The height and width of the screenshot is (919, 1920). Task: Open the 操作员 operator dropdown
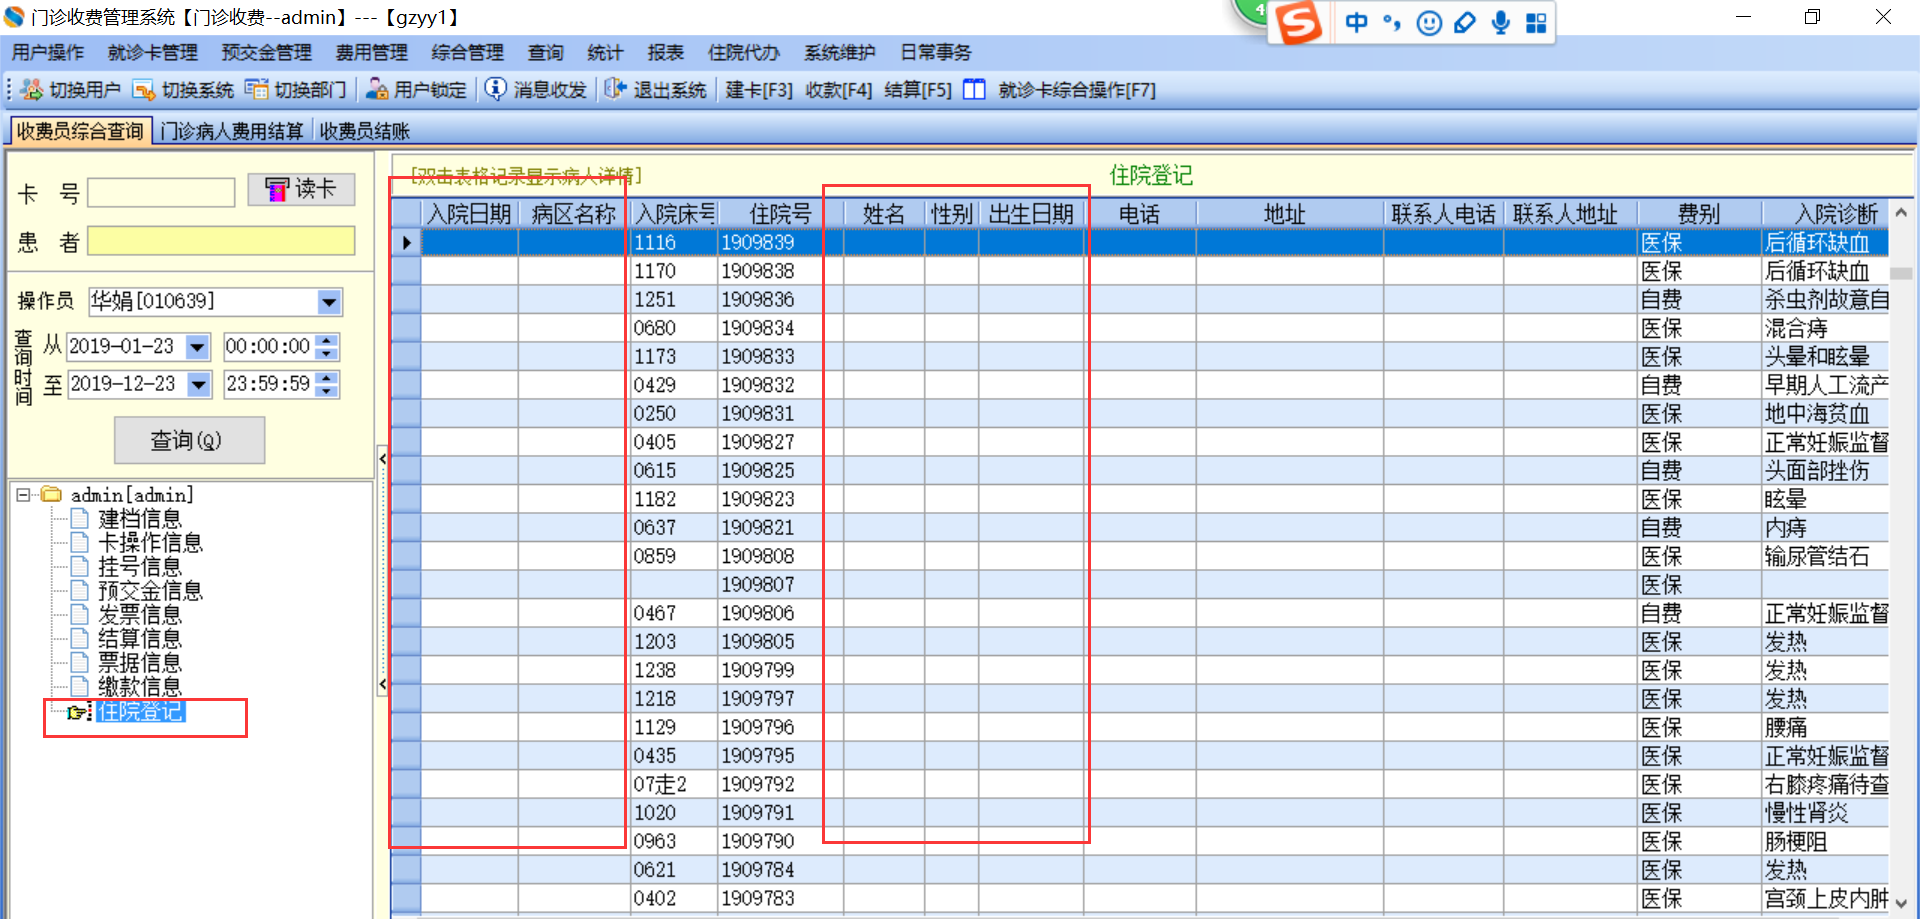[x=329, y=302]
